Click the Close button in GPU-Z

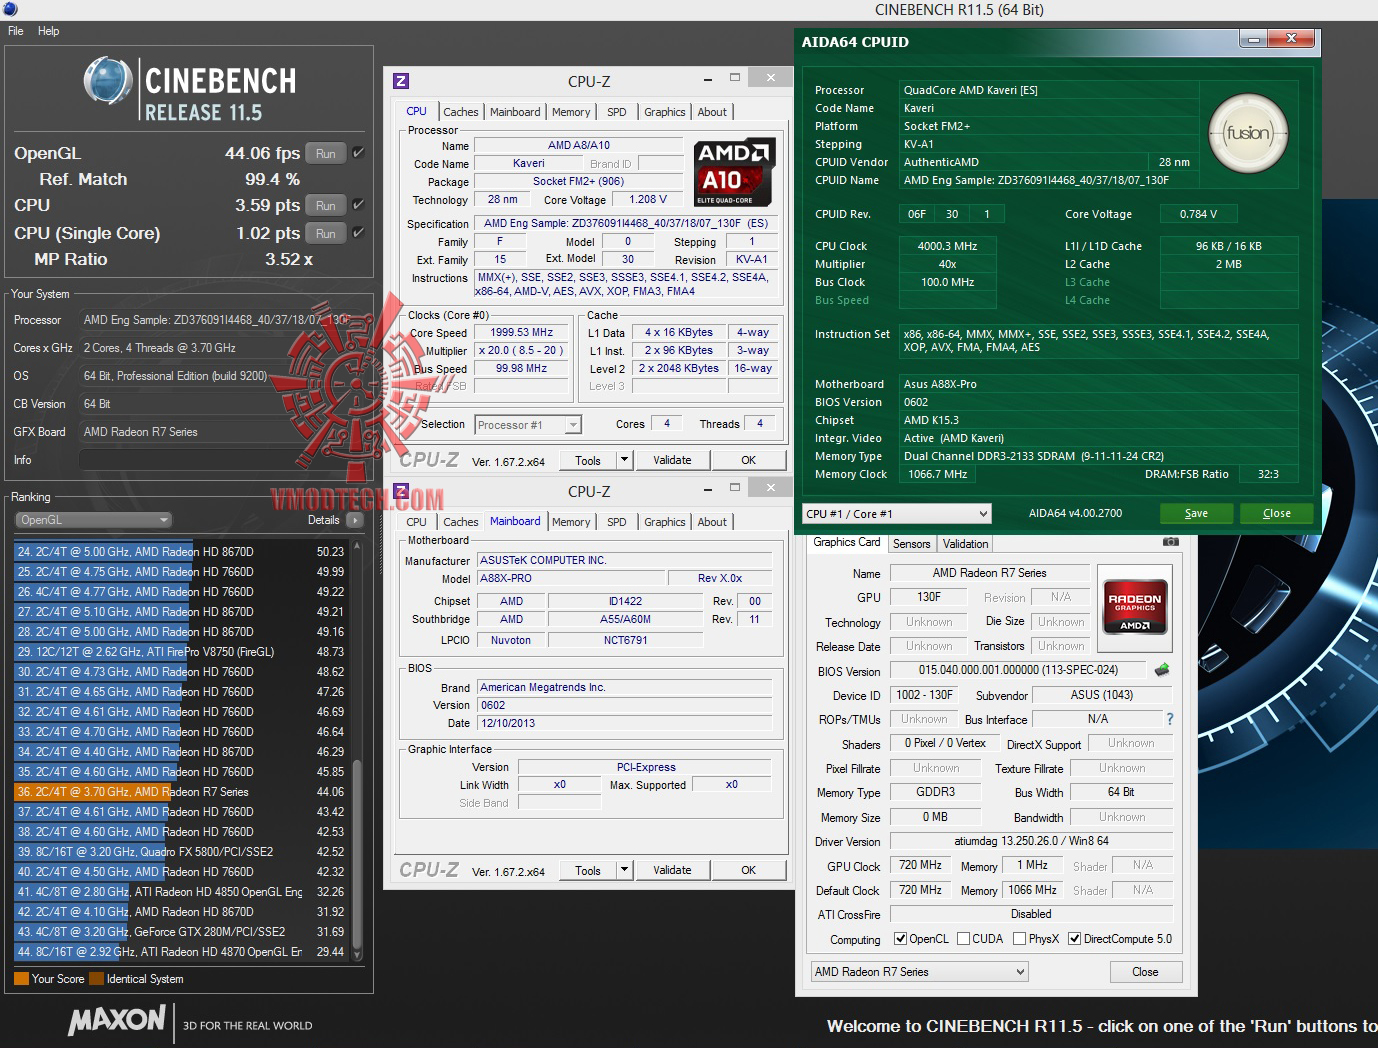(x=1146, y=972)
